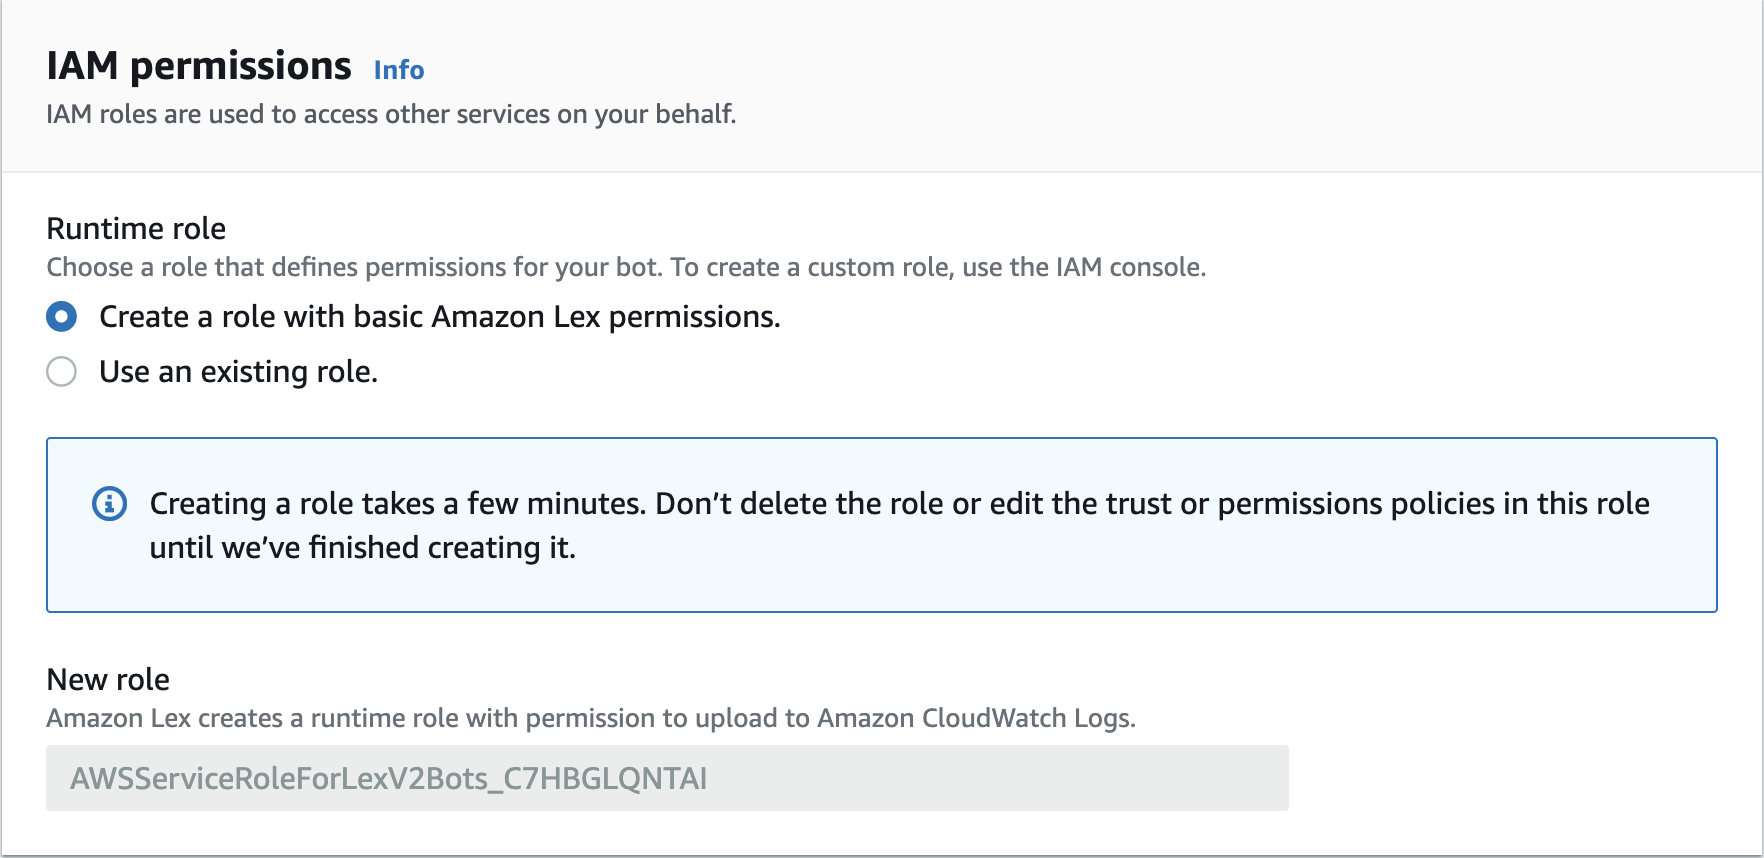Click the info icon in the blue alert
The image size is (1764, 858).
(110, 503)
